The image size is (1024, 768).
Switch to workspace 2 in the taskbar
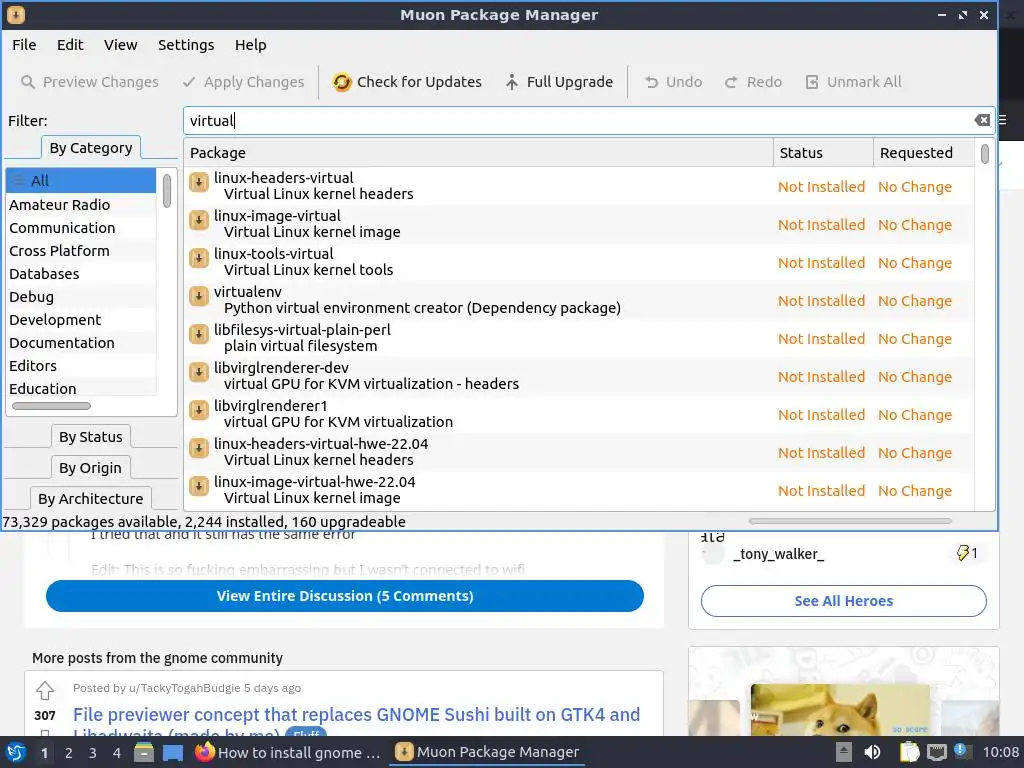pyautogui.click(x=68, y=752)
